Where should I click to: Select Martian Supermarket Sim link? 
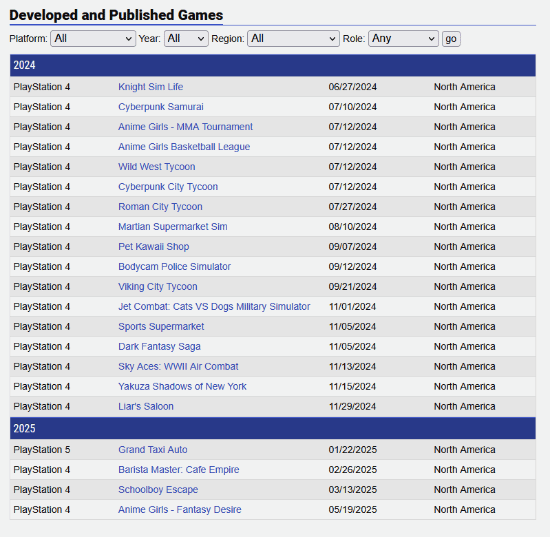click(173, 227)
